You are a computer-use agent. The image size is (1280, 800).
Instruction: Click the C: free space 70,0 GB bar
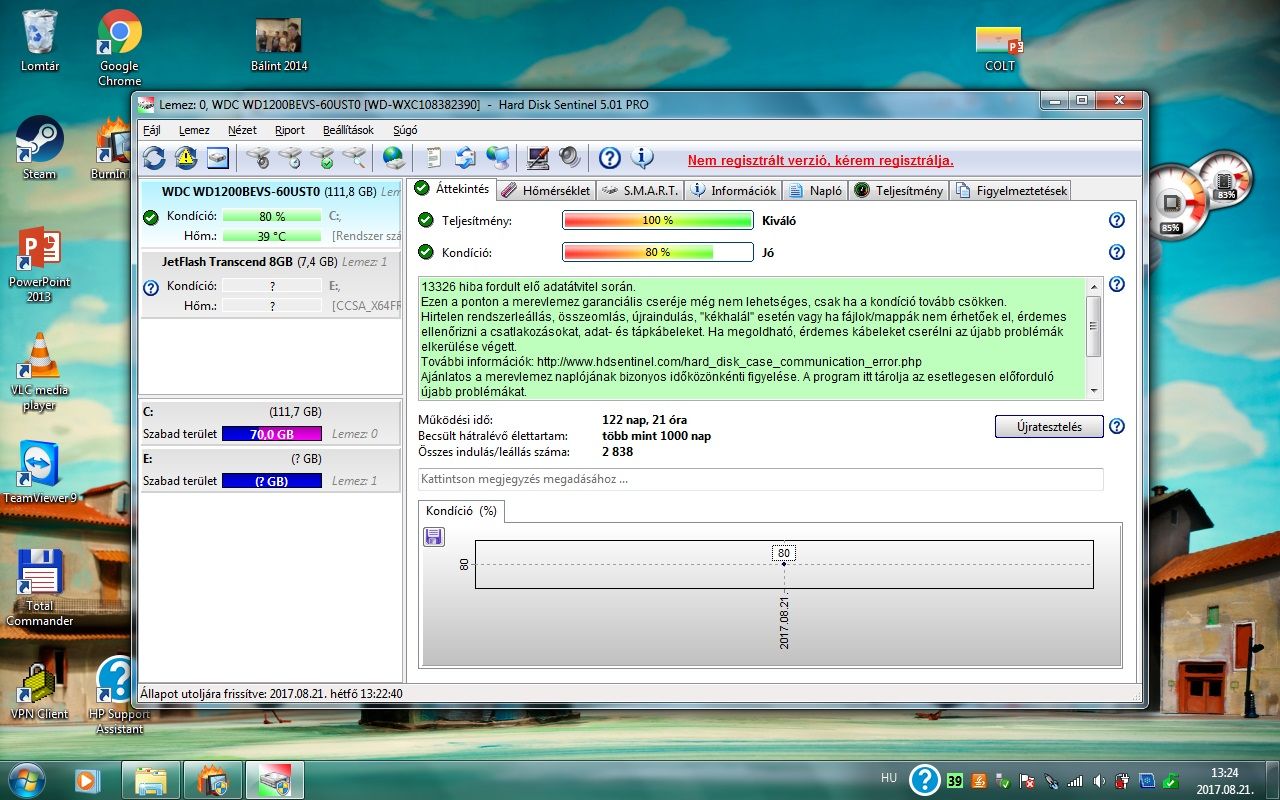(272, 434)
